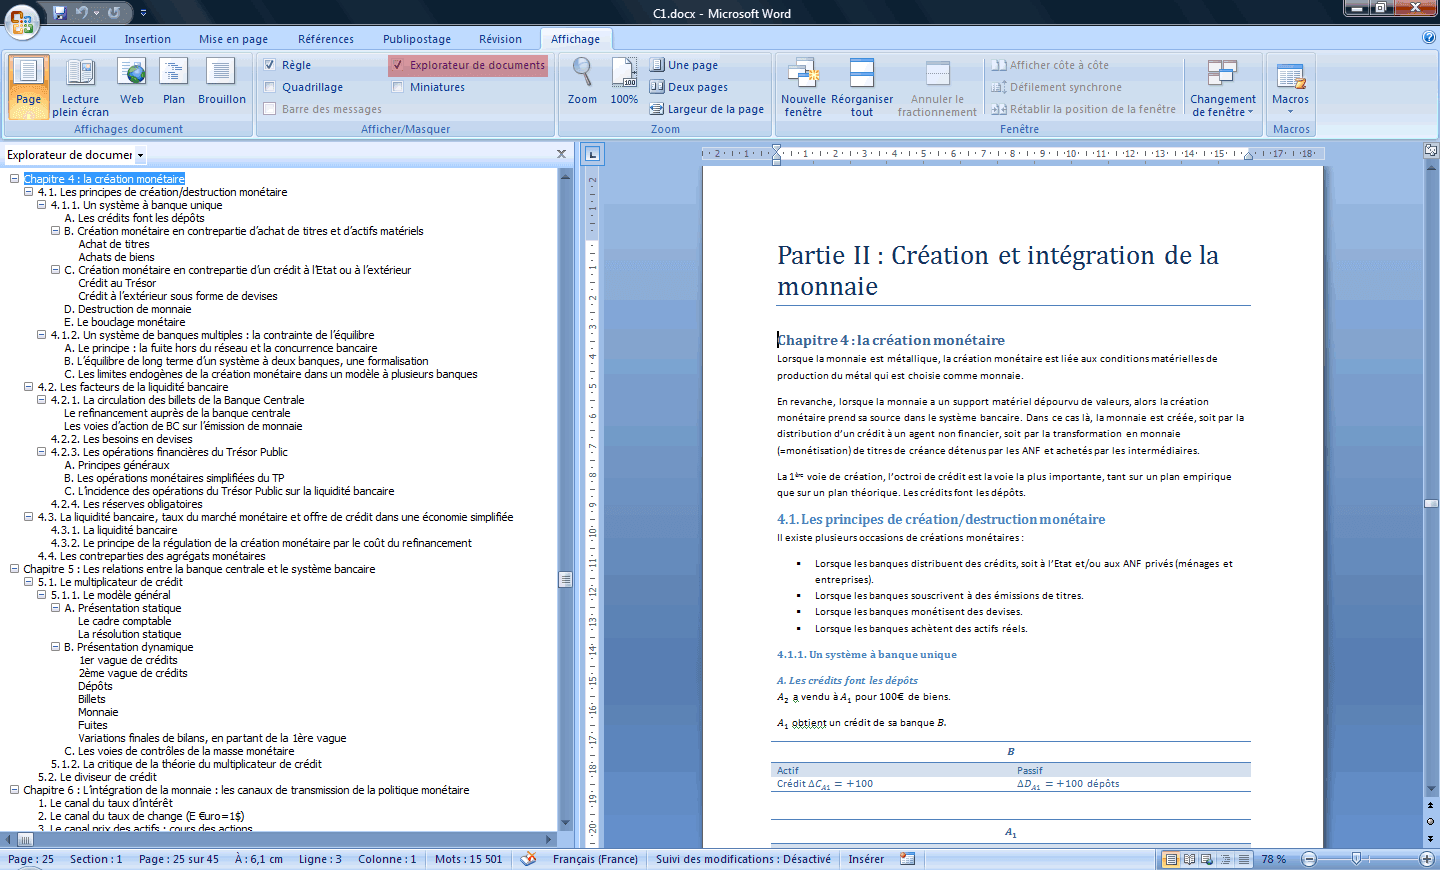Toggle the Règle checkbox
The height and width of the screenshot is (870, 1440).
tap(270, 65)
